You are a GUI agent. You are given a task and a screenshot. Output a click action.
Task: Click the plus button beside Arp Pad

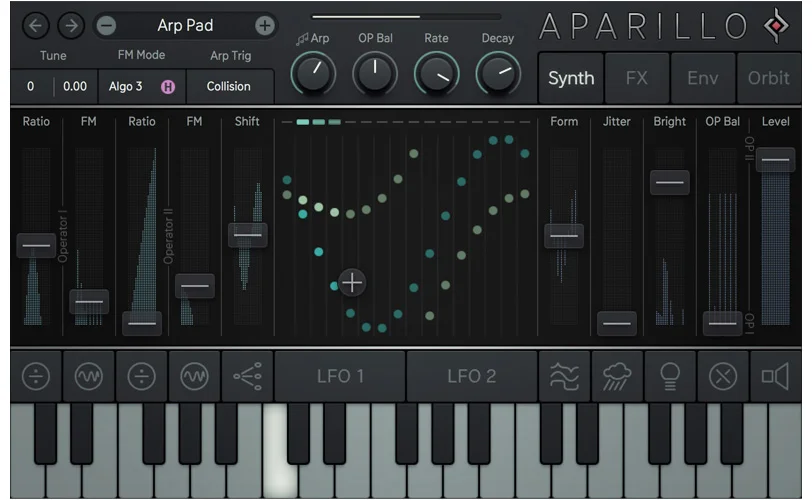[265, 25]
